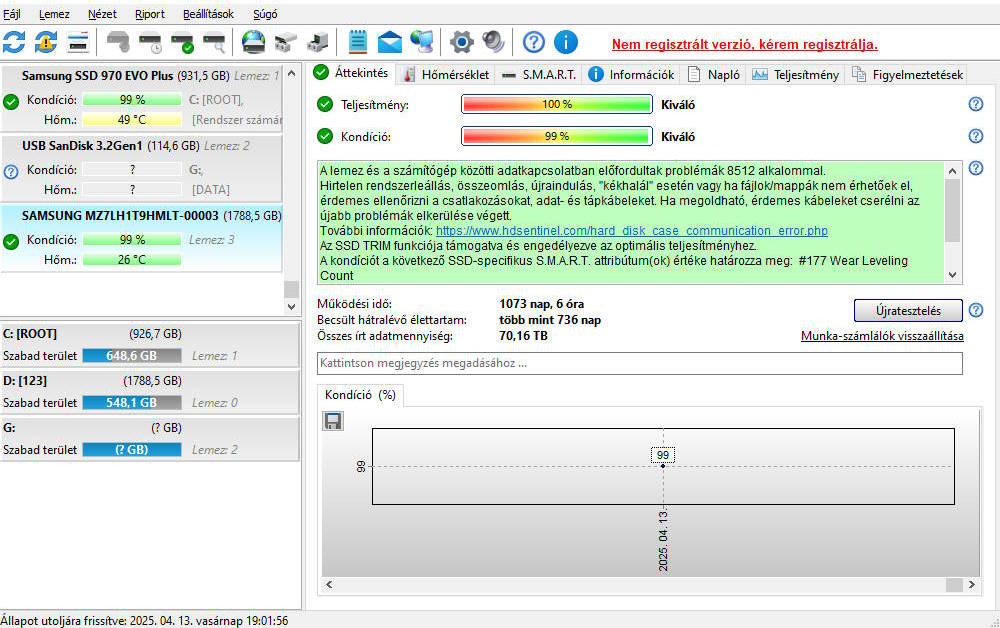Switch to the Információk tab
The height and width of the screenshot is (628, 1000).
pyautogui.click(x=631, y=75)
